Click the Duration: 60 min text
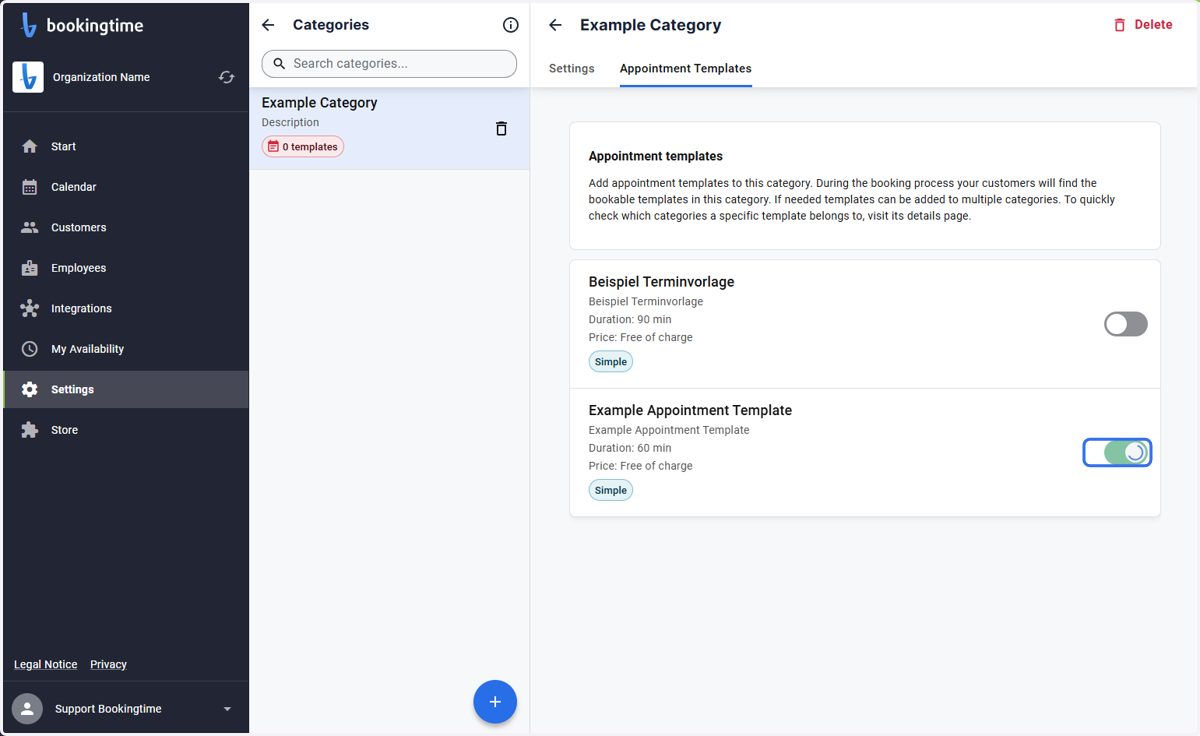Screen dimensions: 1200x736 pos(630,448)
